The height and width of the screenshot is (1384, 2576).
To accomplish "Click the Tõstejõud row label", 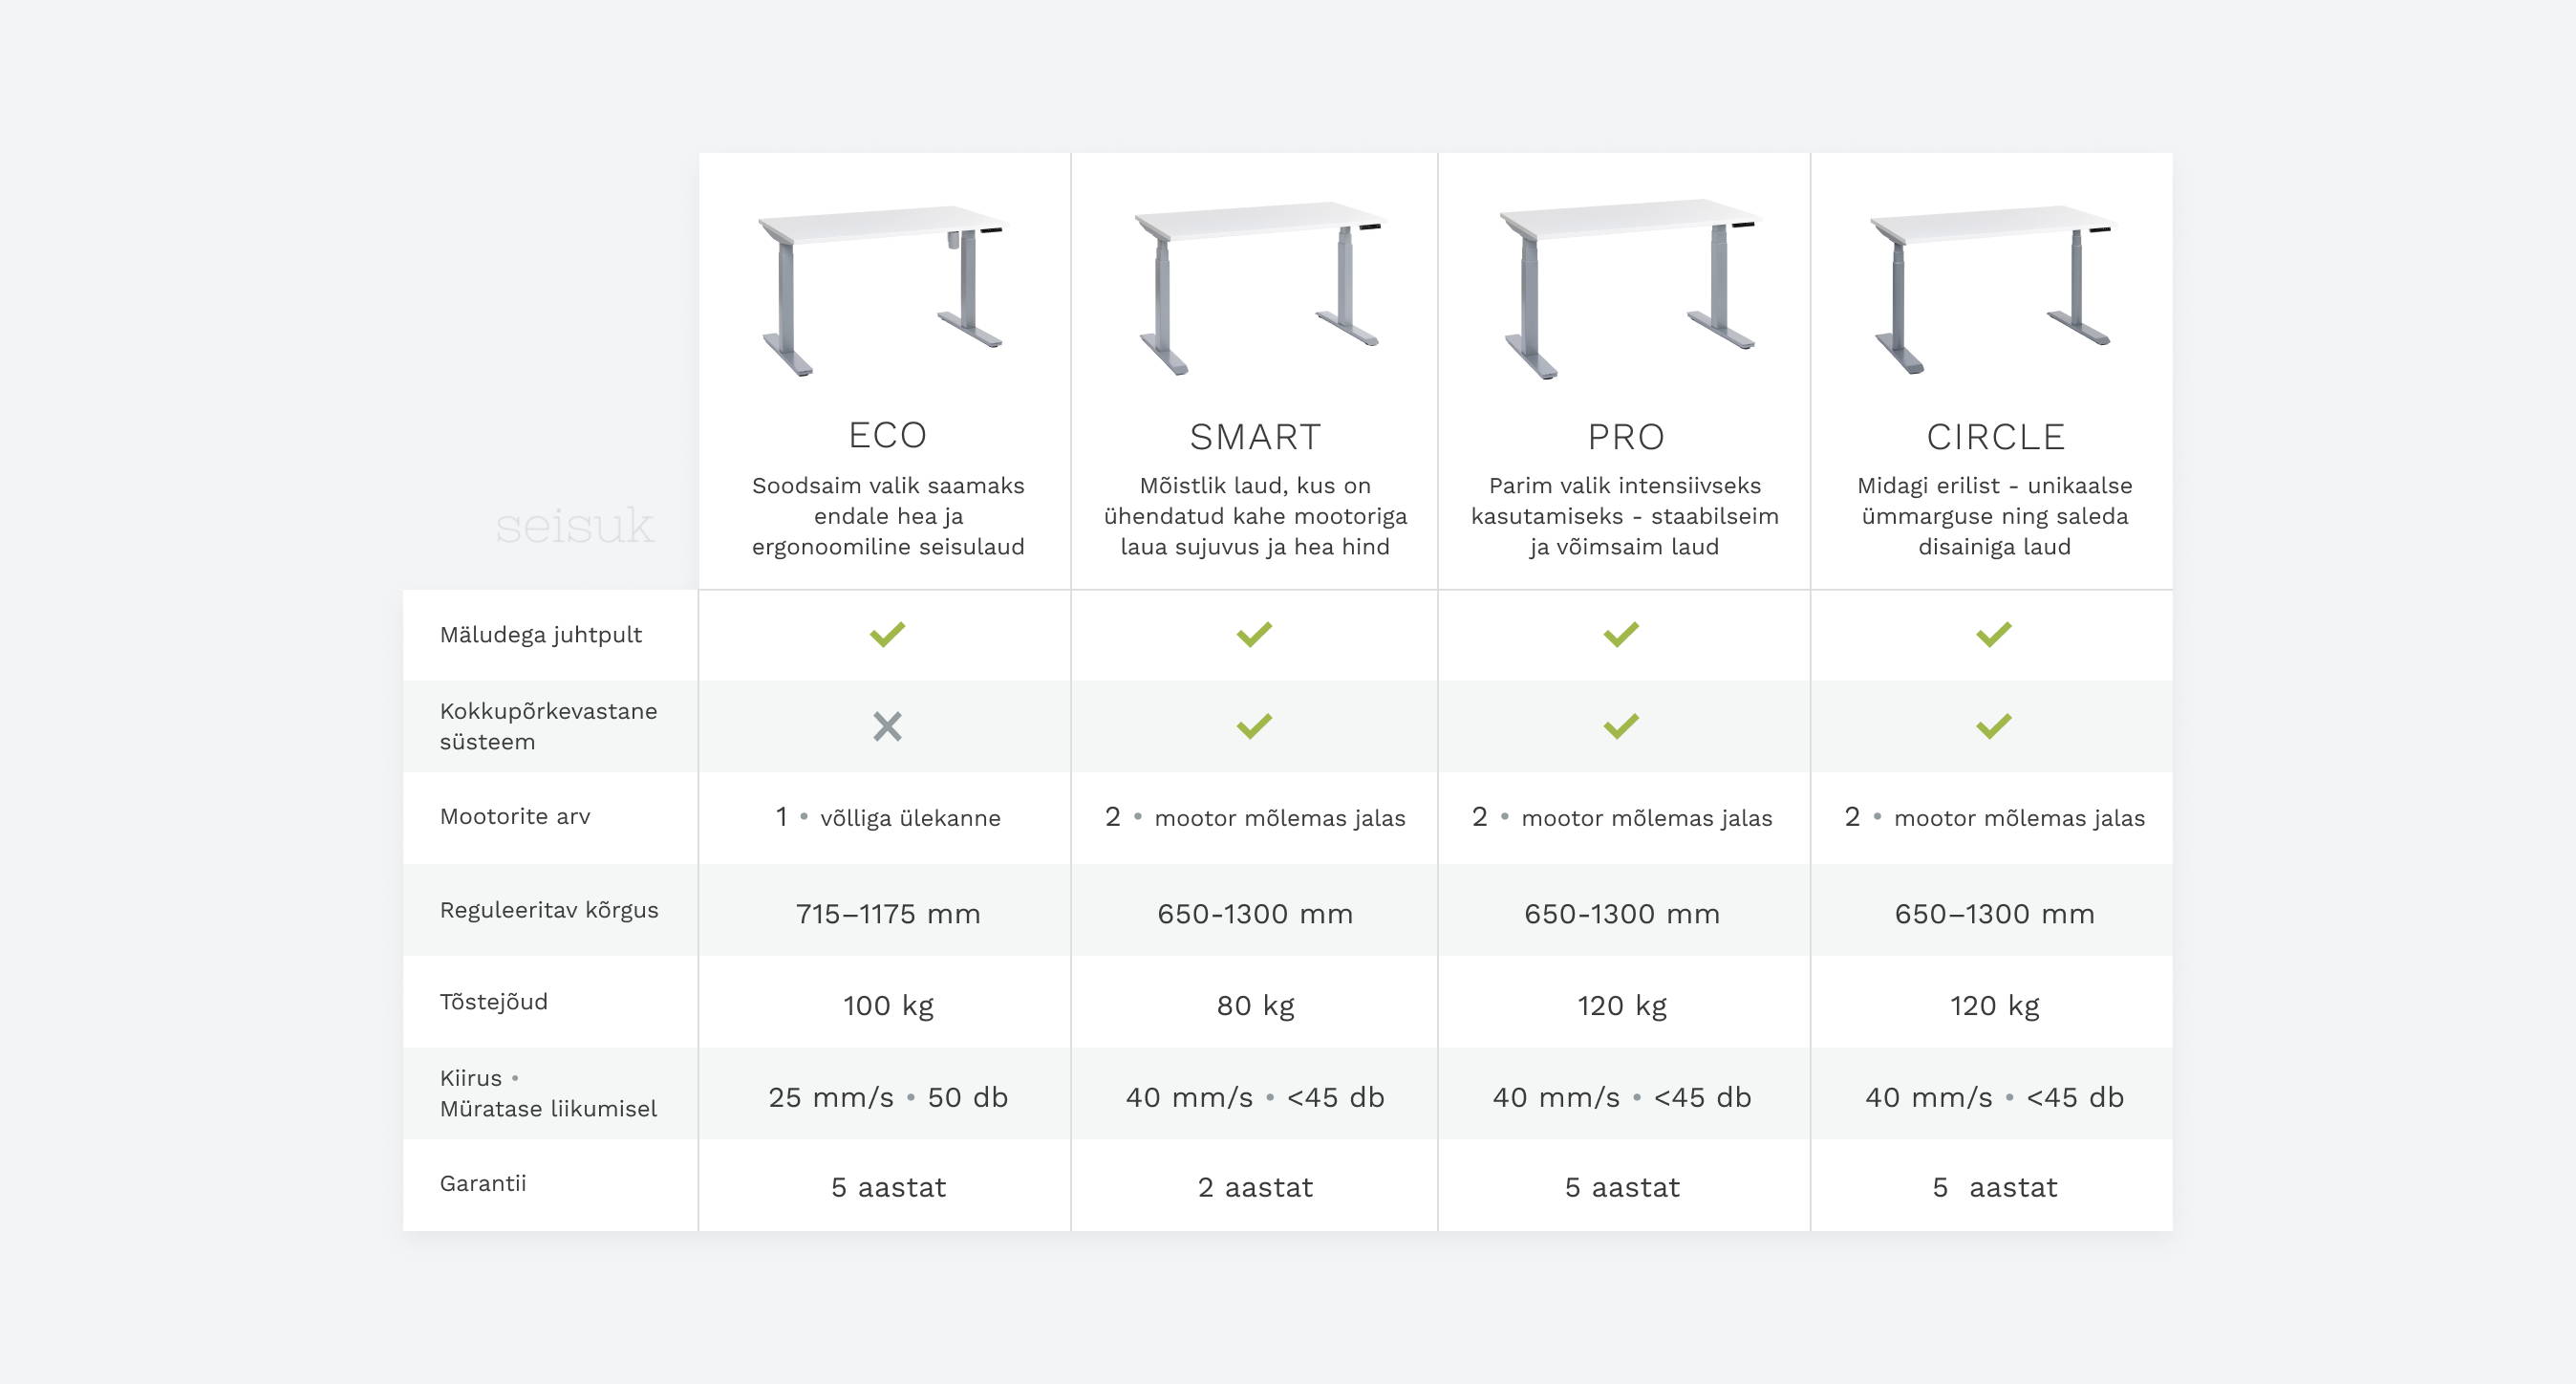I will click(x=494, y=1001).
